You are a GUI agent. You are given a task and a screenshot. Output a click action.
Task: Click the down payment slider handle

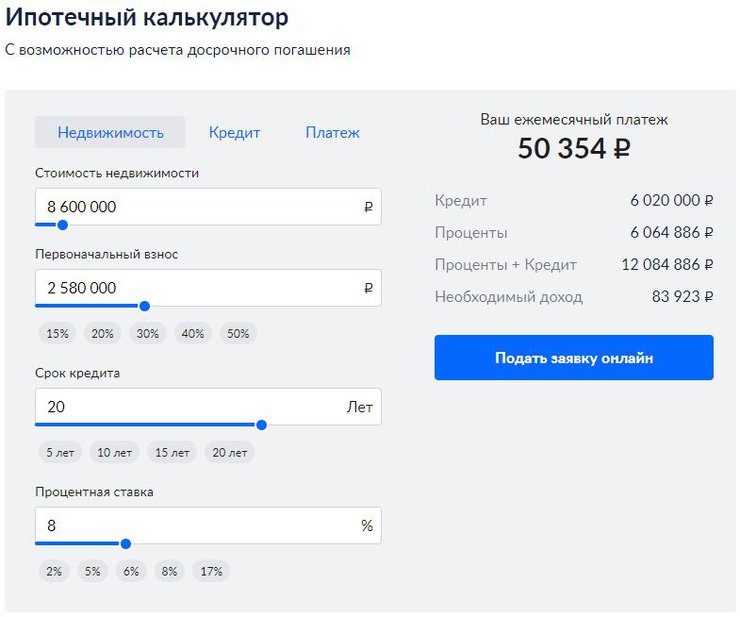coord(144,306)
